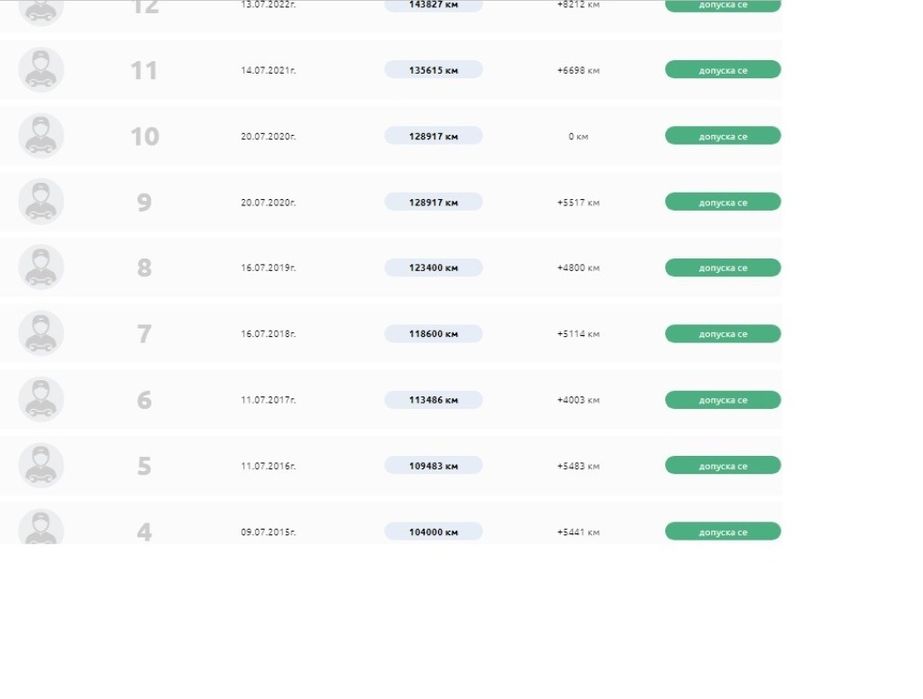Image resolution: width=923 pixels, height=699 pixels.
Task: Click the green 'допуска се' badge in row 4
Action: (x=722, y=532)
